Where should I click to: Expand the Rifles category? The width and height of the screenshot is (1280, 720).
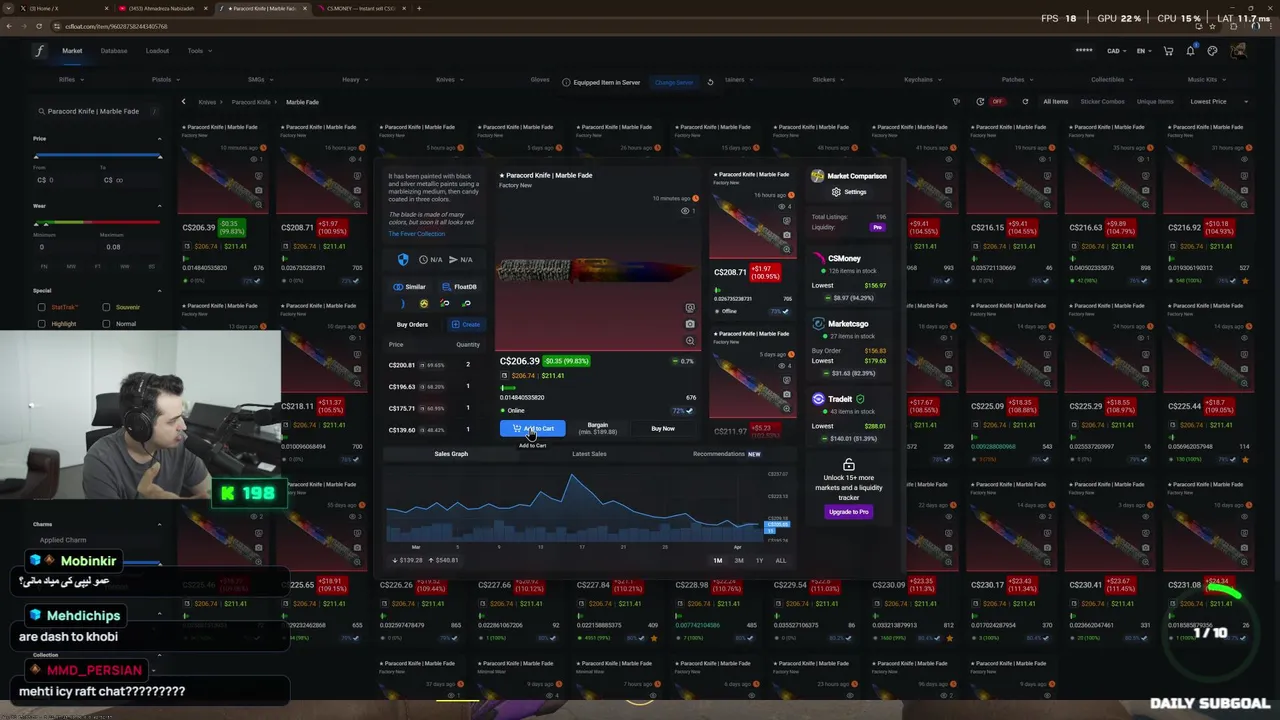pos(70,80)
